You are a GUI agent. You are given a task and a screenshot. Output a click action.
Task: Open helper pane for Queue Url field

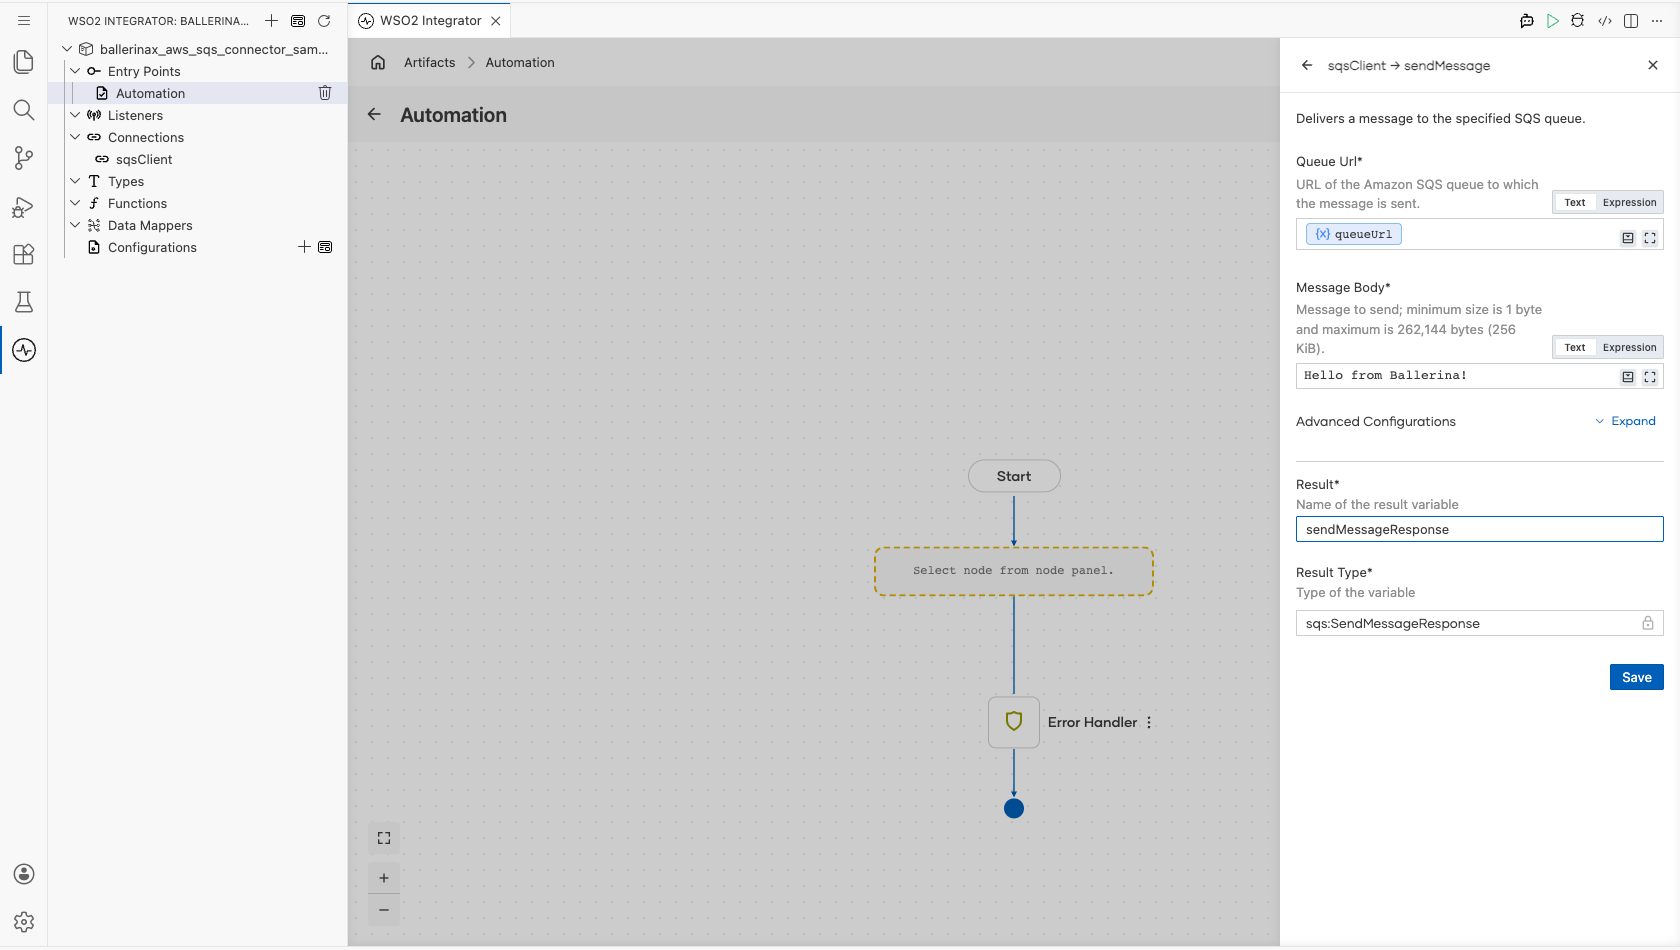(1628, 238)
